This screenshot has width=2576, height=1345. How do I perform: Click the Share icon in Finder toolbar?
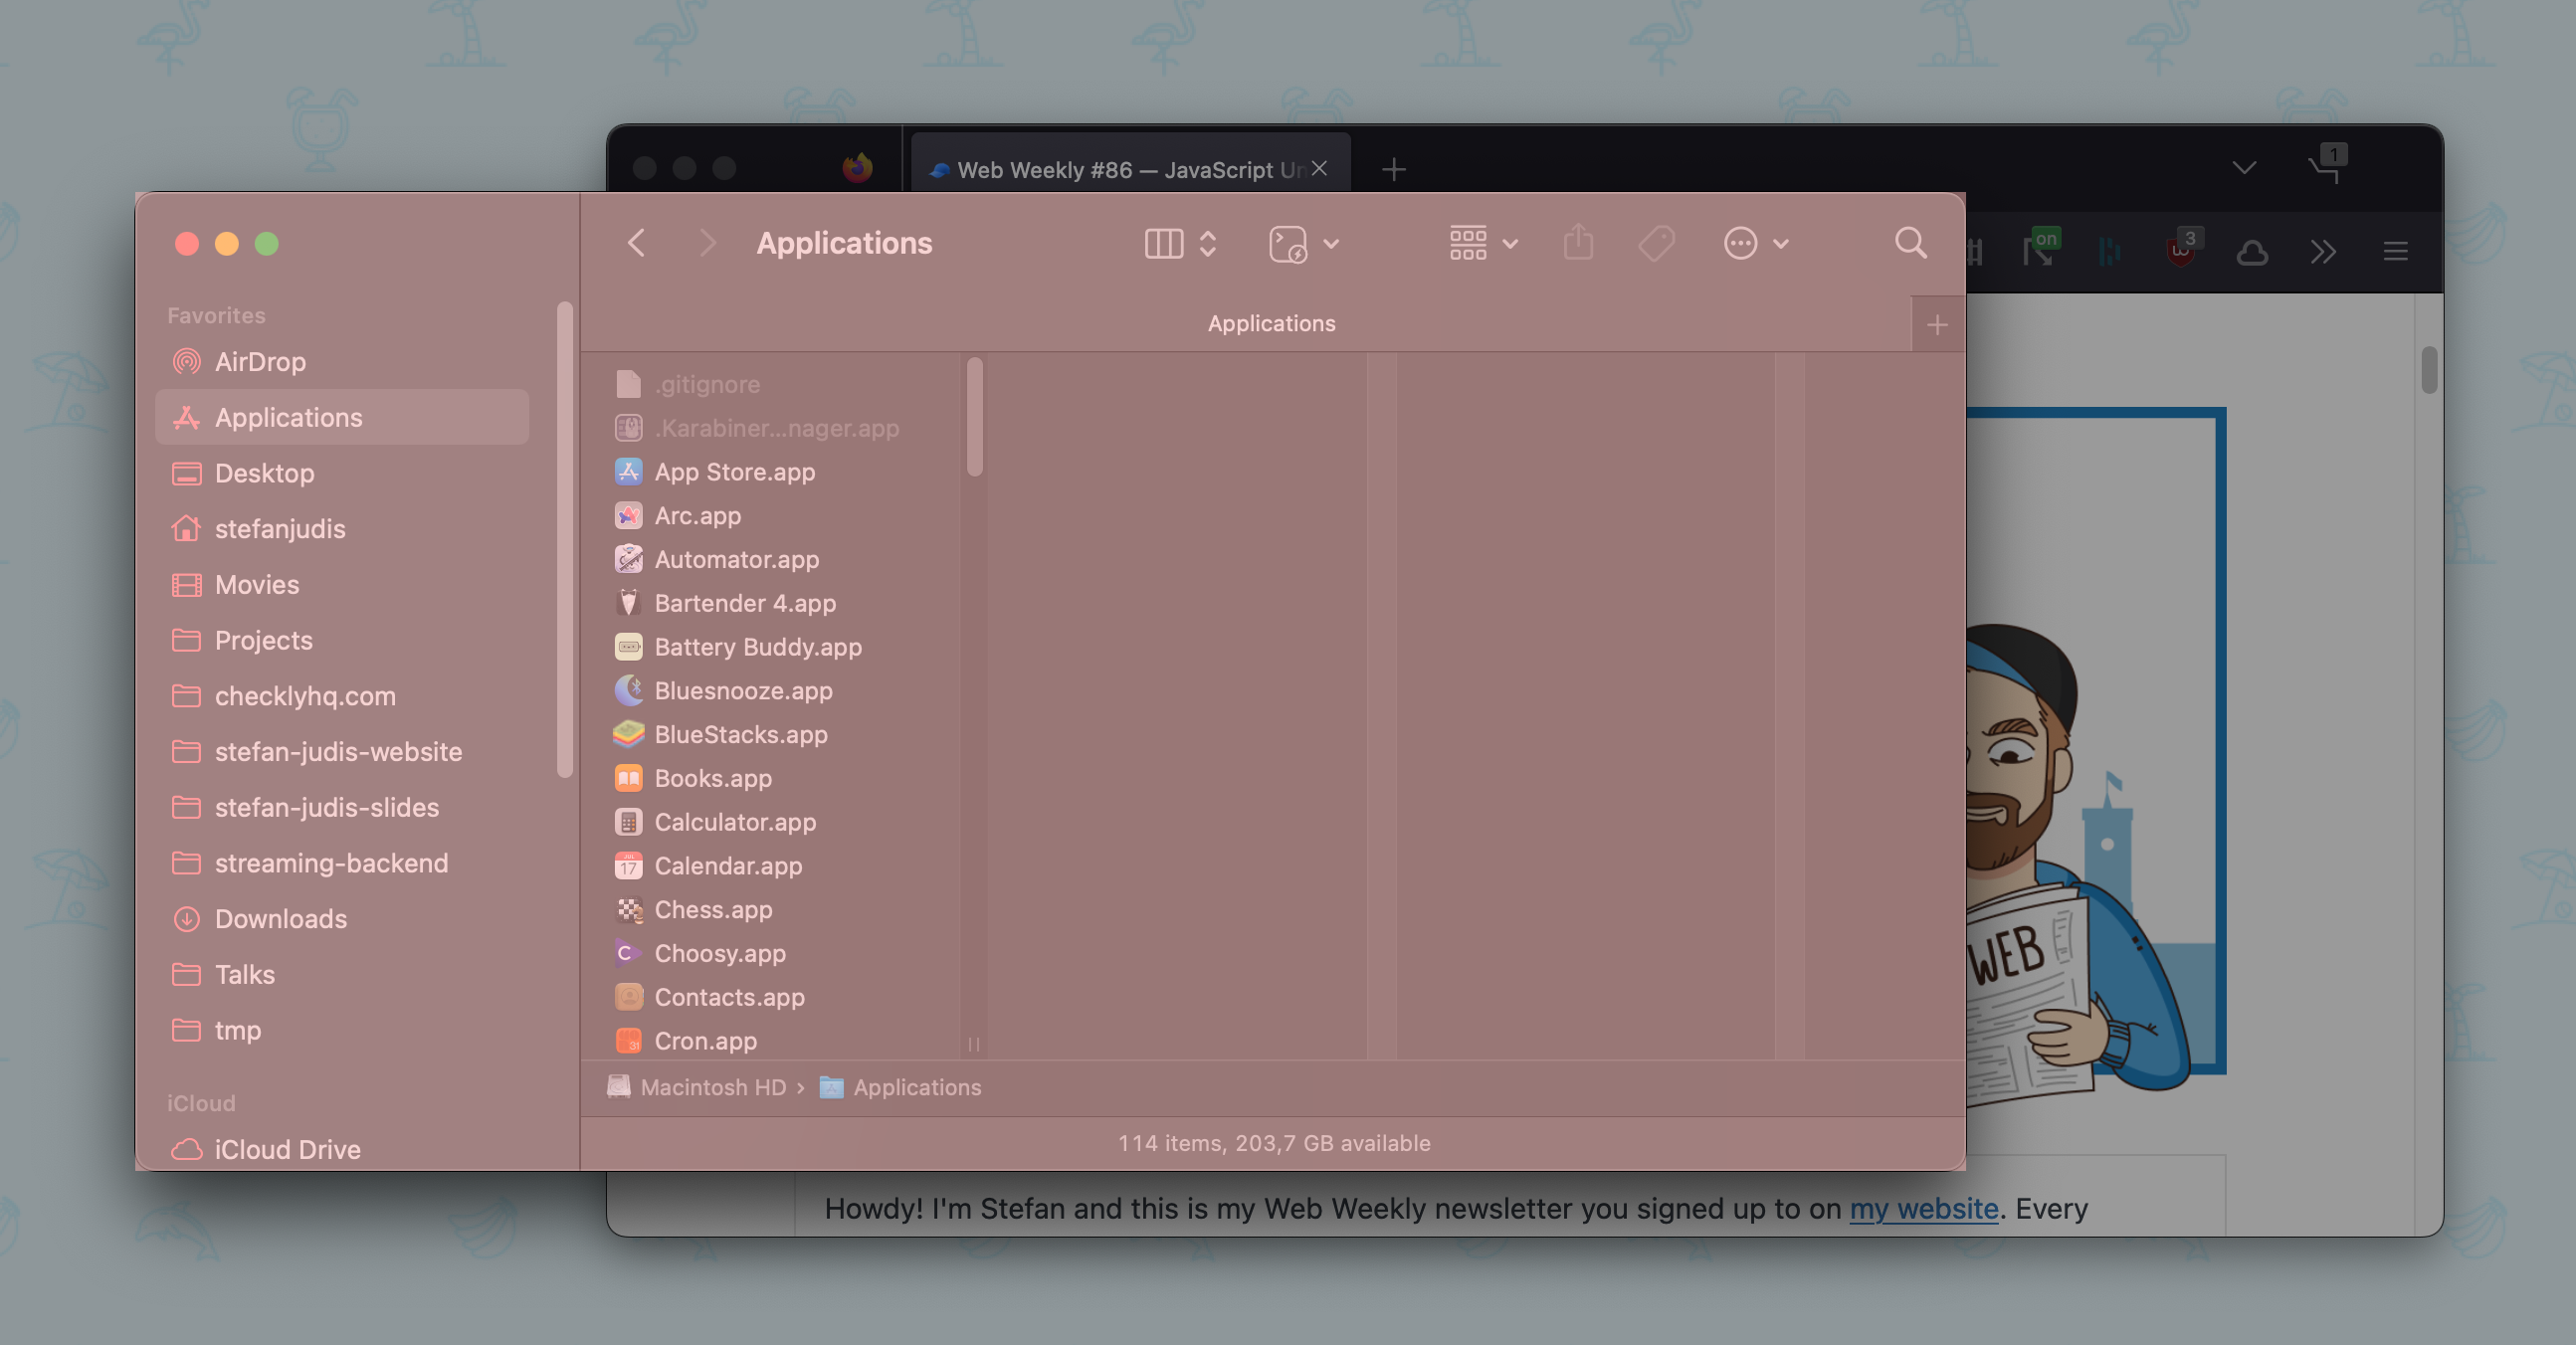(1578, 242)
